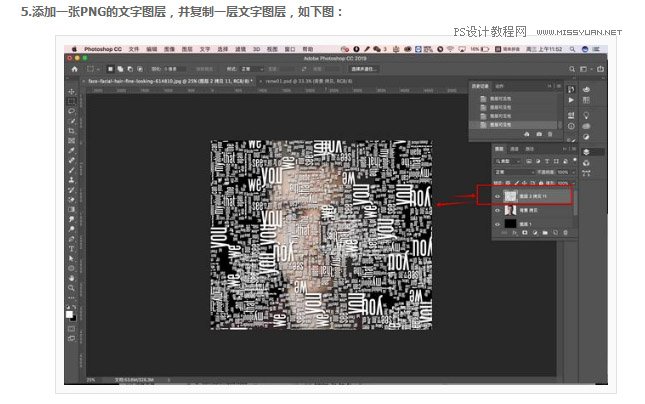Add adjustment layer via half-circle icon

coord(535,233)
